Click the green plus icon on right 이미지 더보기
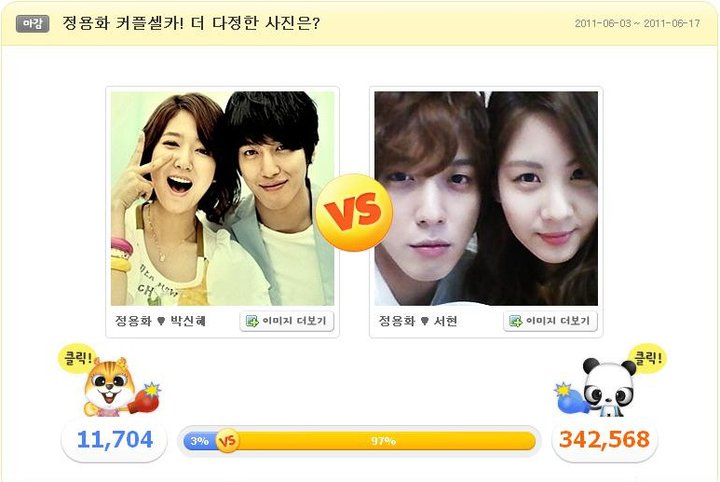The height and width of the screenshot is (482, 720). click(516, 321)
